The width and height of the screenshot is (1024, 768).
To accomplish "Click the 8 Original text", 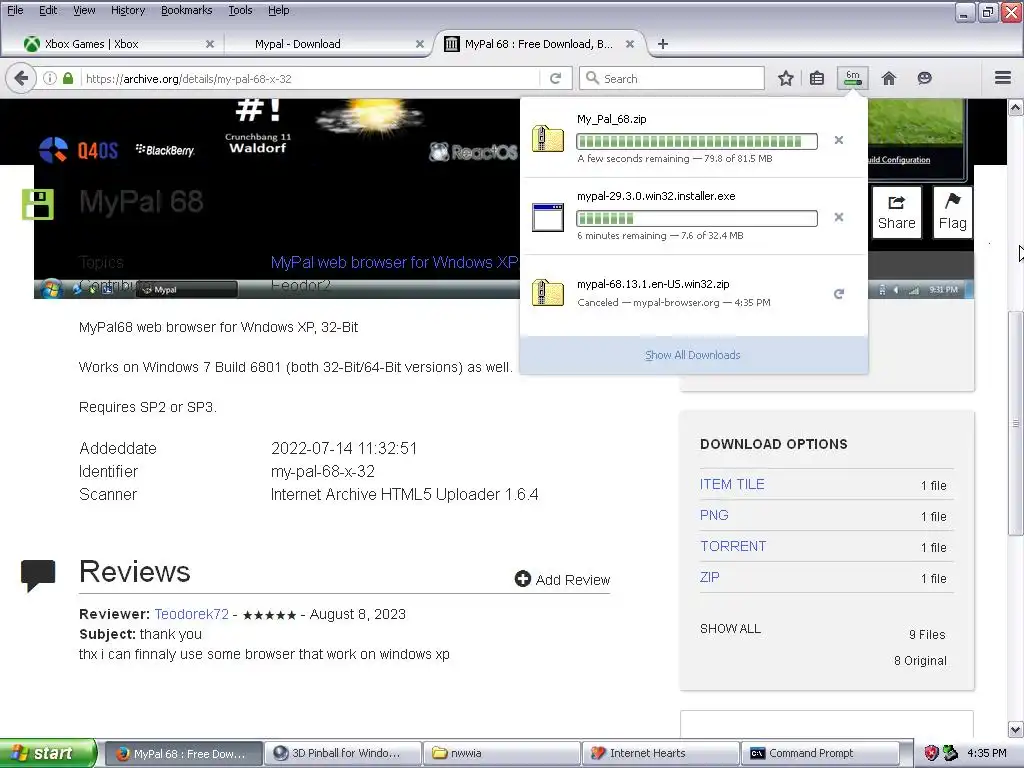I will pos(920,660).
